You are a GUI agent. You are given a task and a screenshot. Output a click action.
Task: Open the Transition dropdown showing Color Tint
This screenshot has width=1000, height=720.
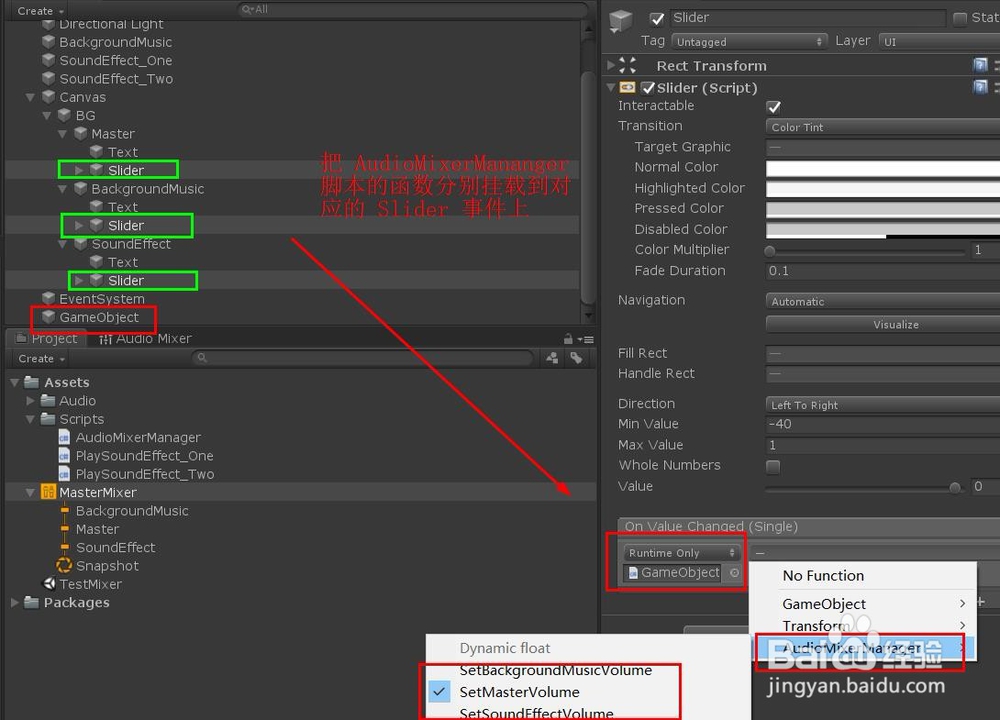883,127
